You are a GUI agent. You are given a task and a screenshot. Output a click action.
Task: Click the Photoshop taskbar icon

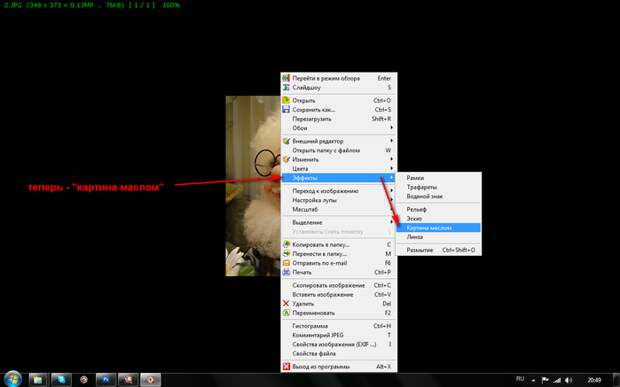(106, 379)
